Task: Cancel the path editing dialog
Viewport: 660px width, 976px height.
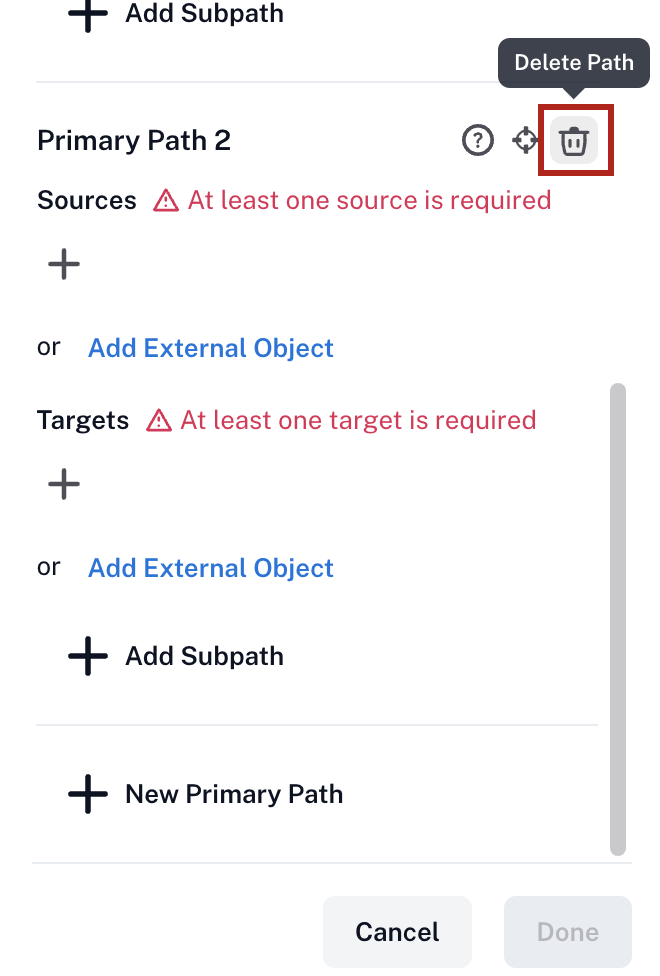Action: pyautogui.click(x=397, y=932)
